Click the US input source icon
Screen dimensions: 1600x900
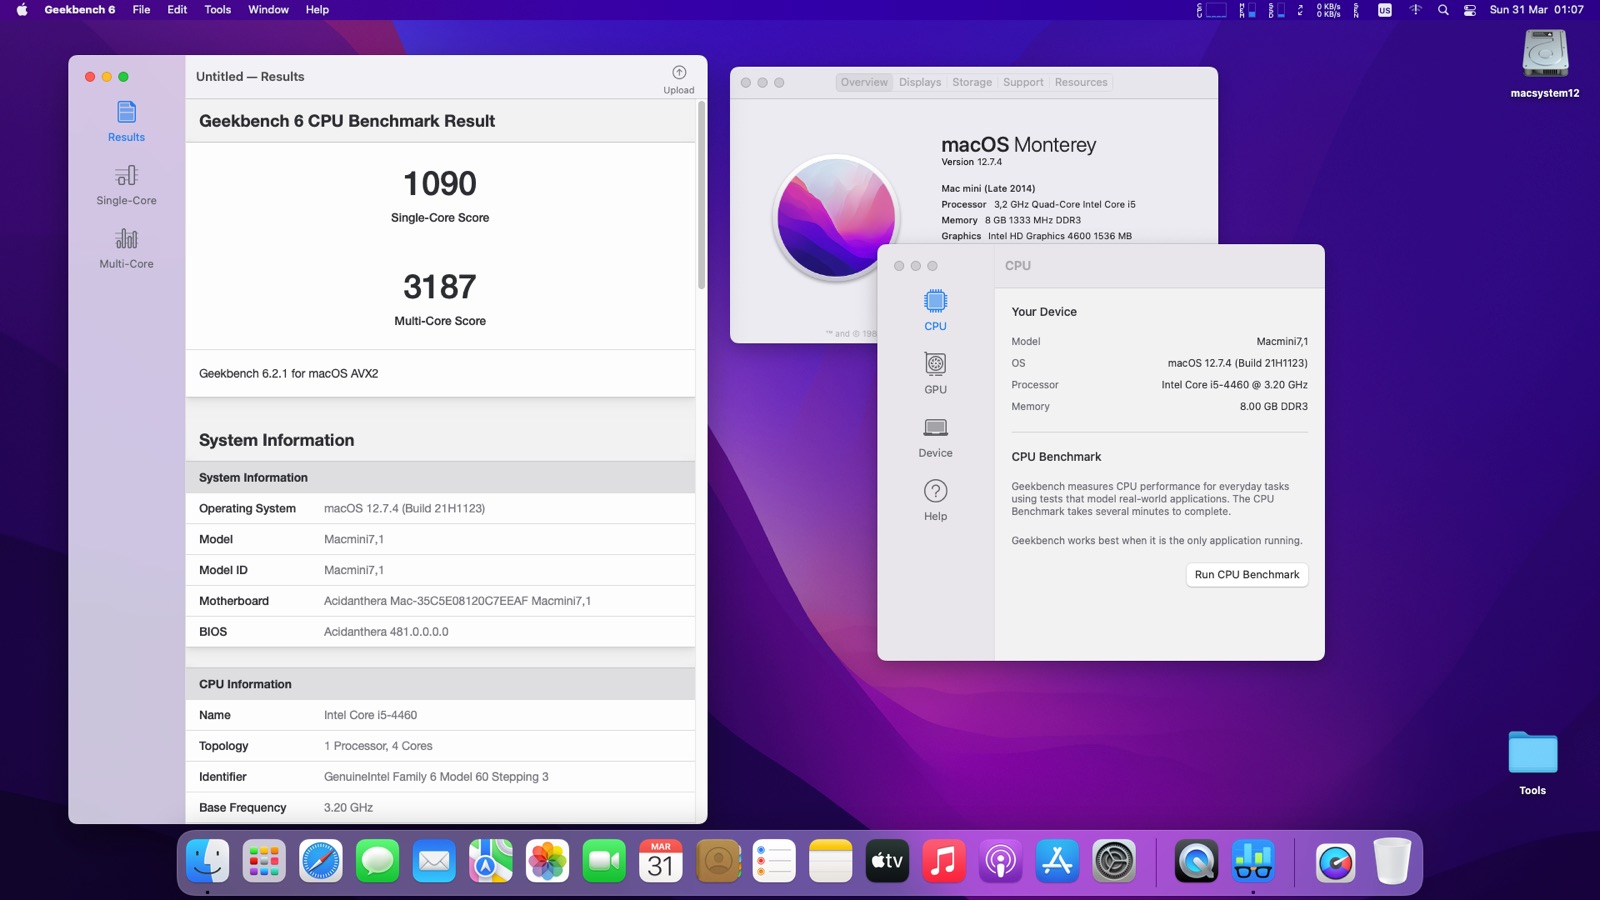coord(1385,10)
